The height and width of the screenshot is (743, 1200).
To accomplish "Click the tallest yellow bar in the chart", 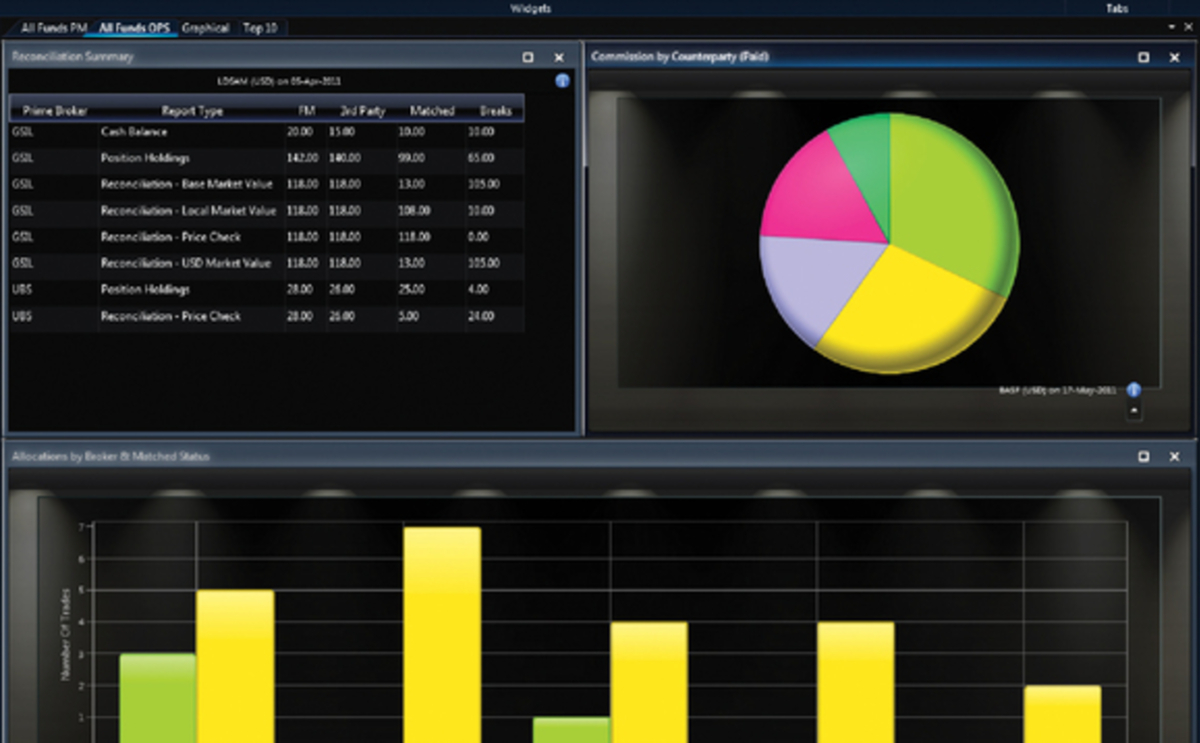I will click(x=442, y=630).
